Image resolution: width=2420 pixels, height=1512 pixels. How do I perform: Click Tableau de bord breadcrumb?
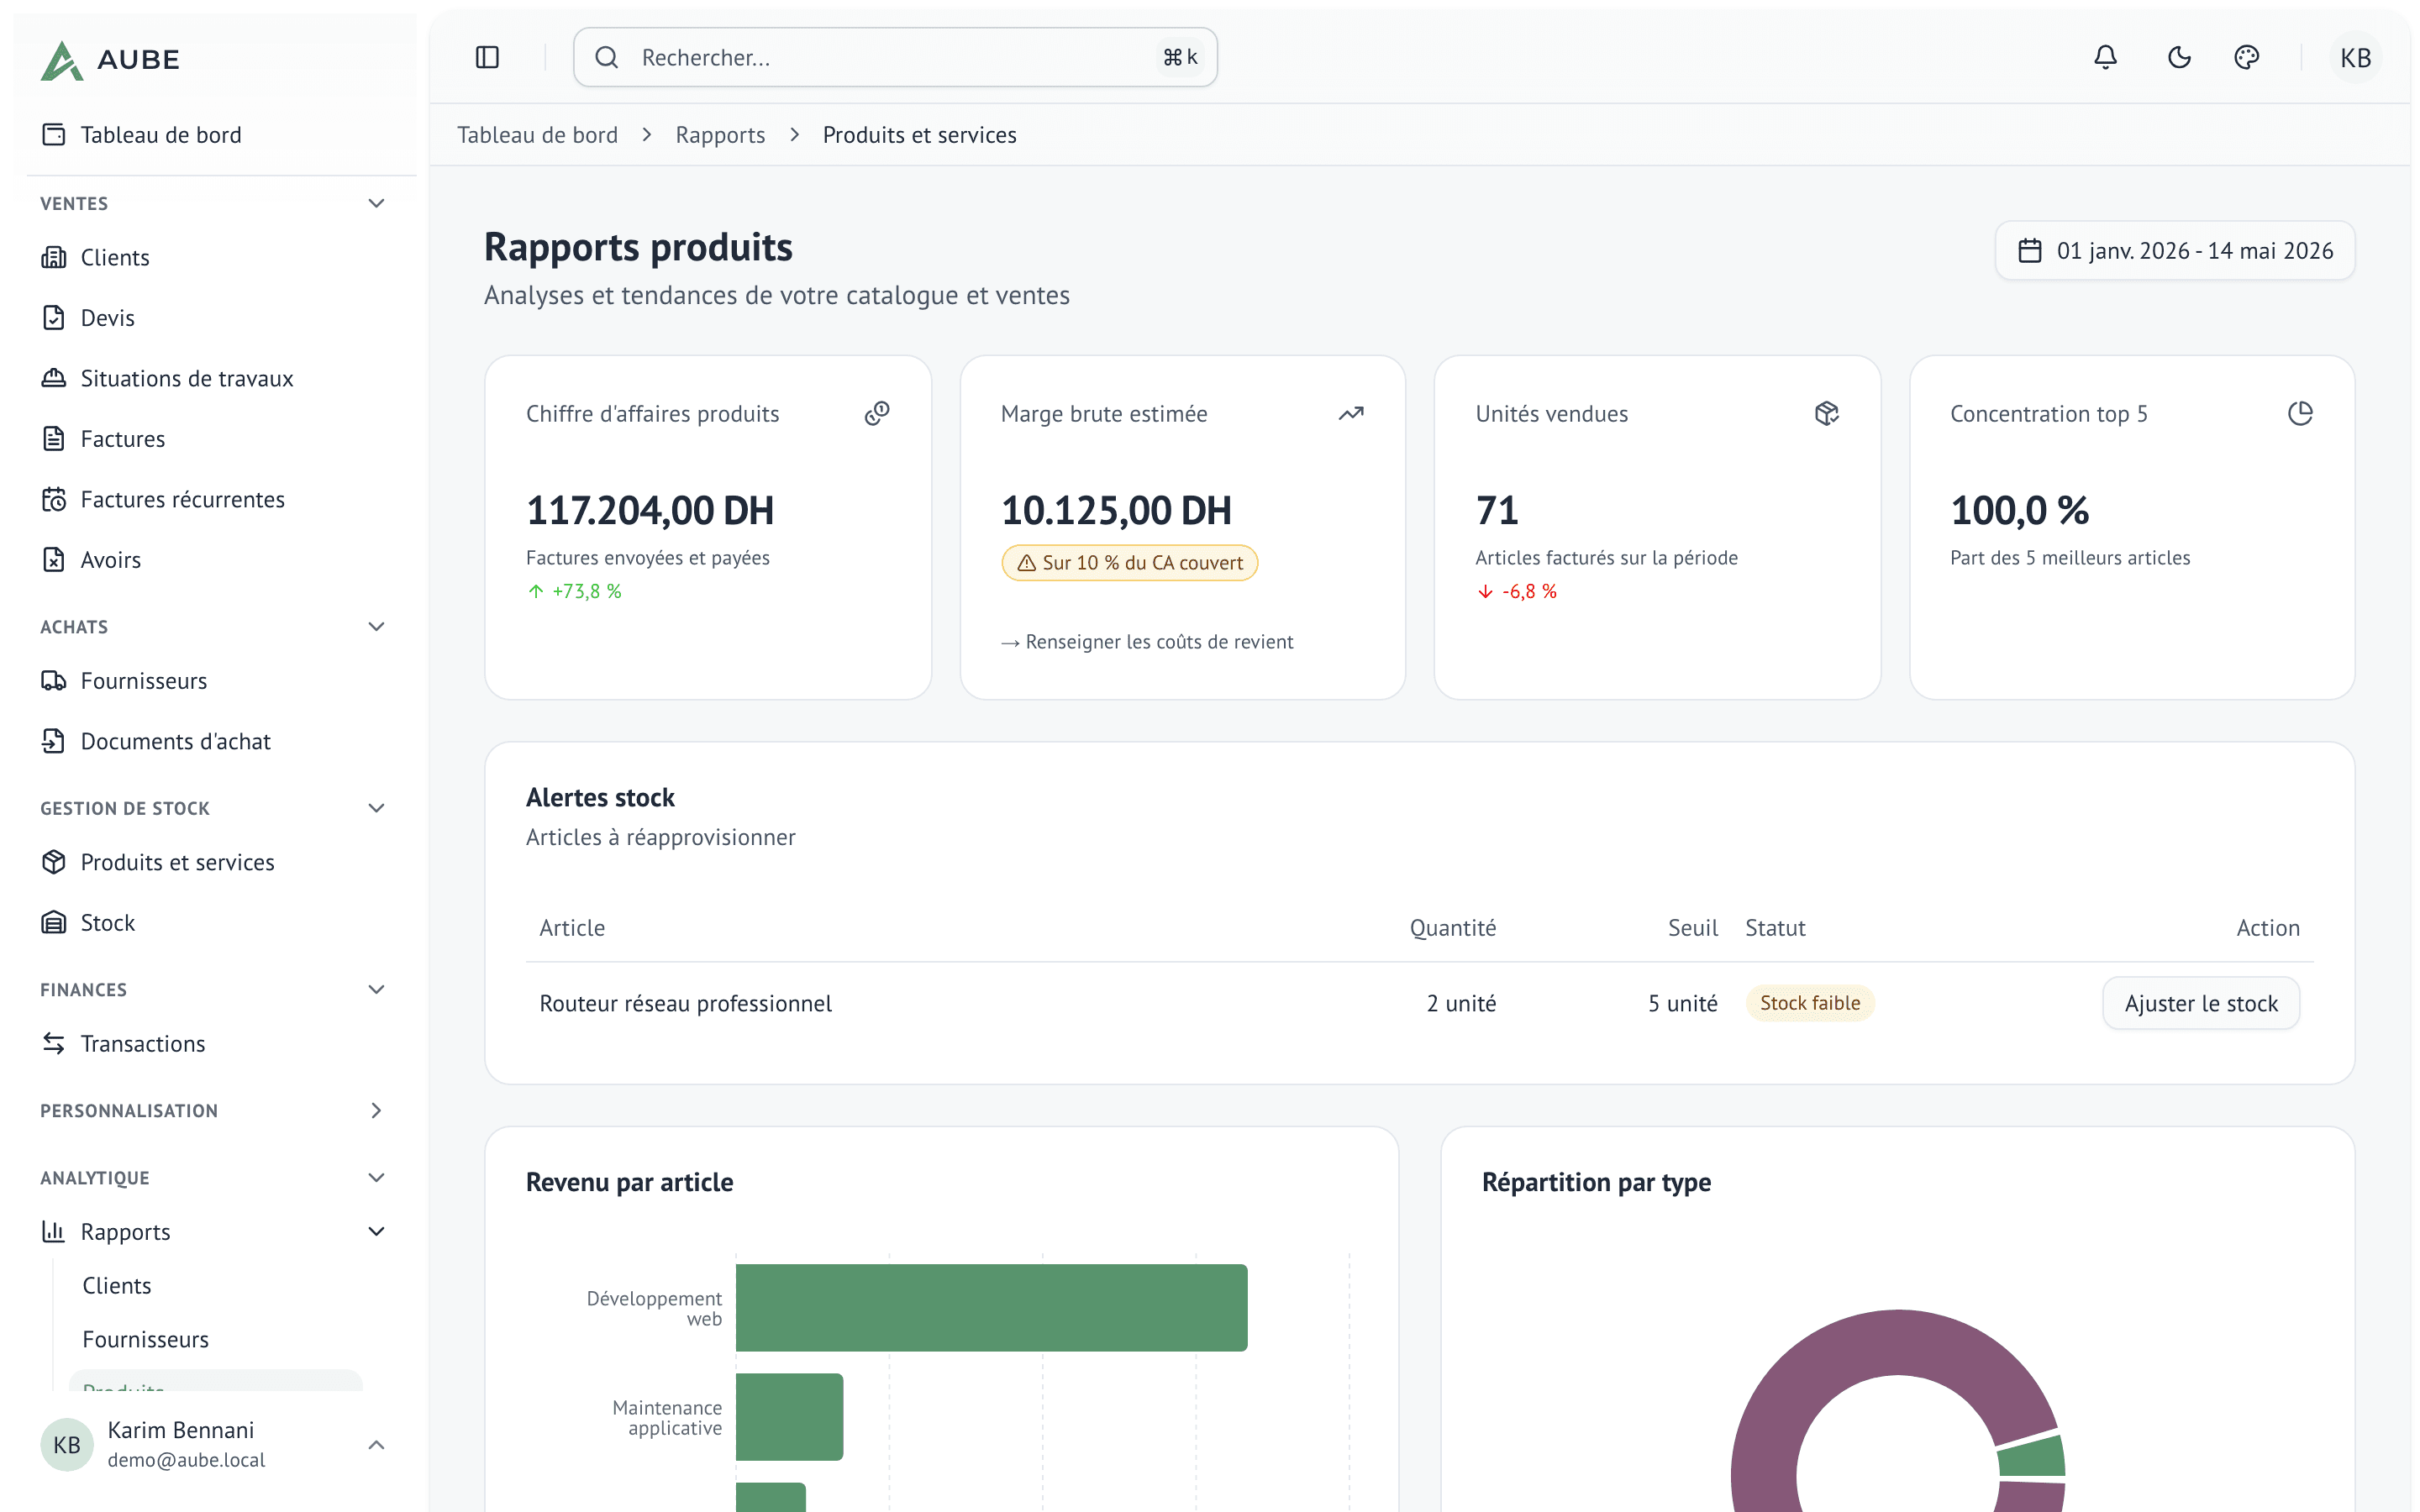pos(537,135)
